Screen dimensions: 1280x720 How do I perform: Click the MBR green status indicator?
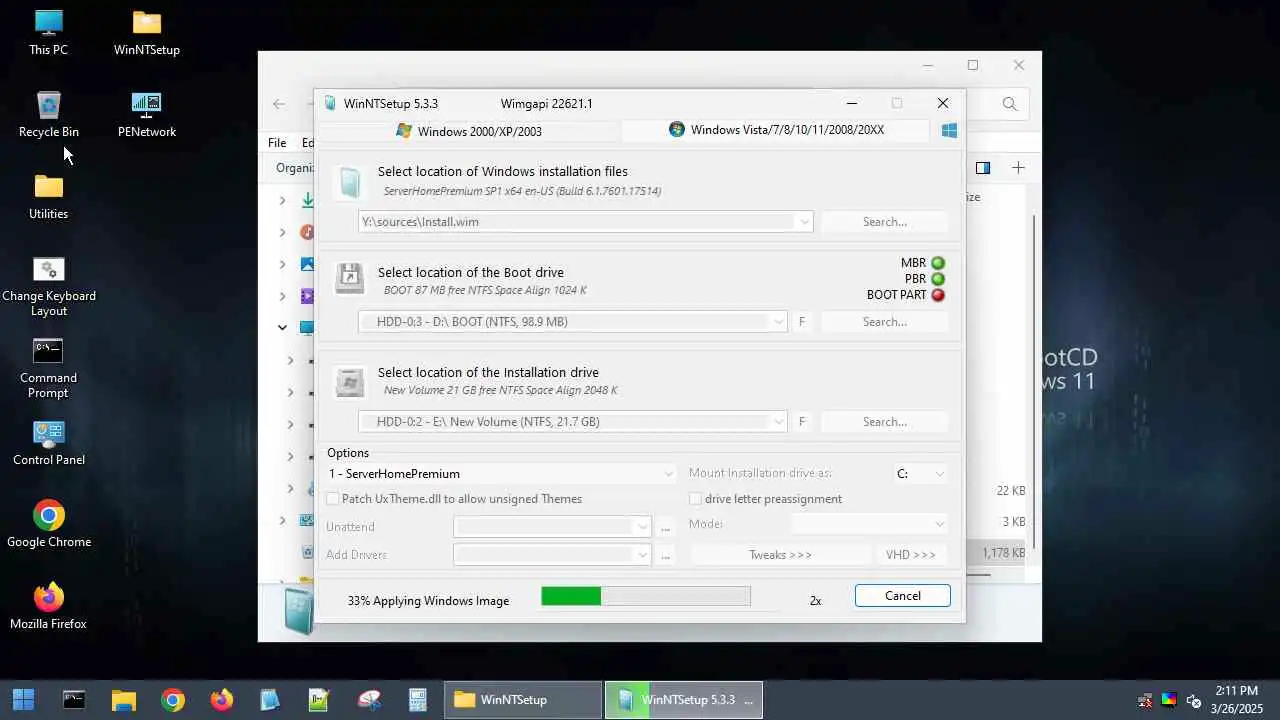(x=938, y=263)
